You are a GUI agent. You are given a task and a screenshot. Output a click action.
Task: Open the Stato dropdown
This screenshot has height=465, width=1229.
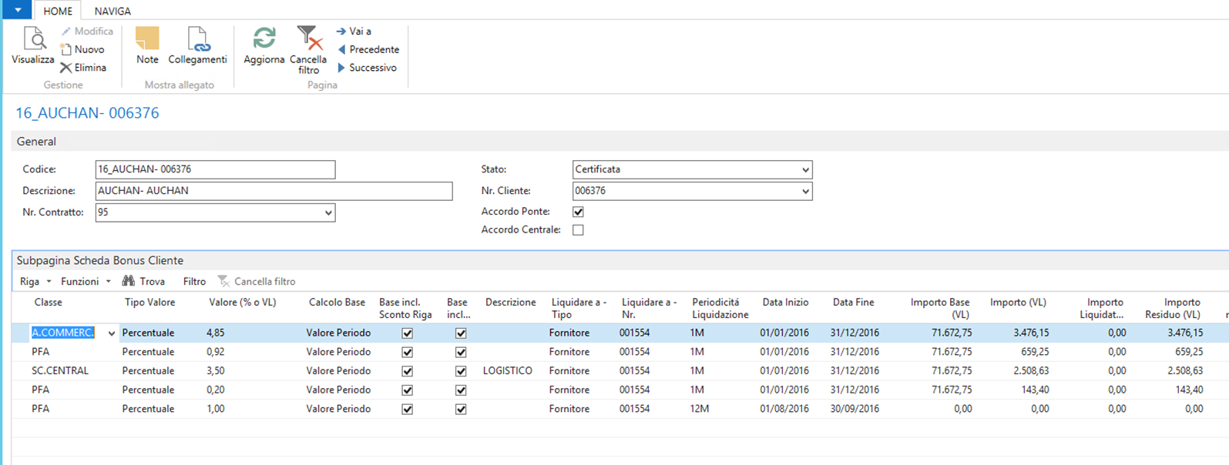point(806,170)
